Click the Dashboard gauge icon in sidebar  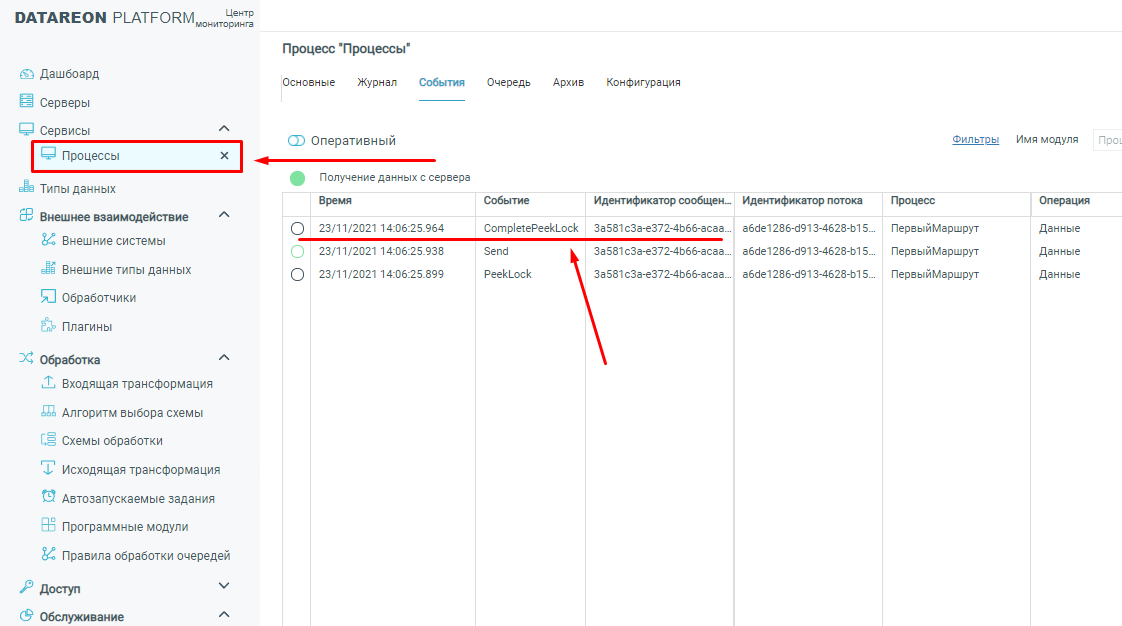pos(27,74)
